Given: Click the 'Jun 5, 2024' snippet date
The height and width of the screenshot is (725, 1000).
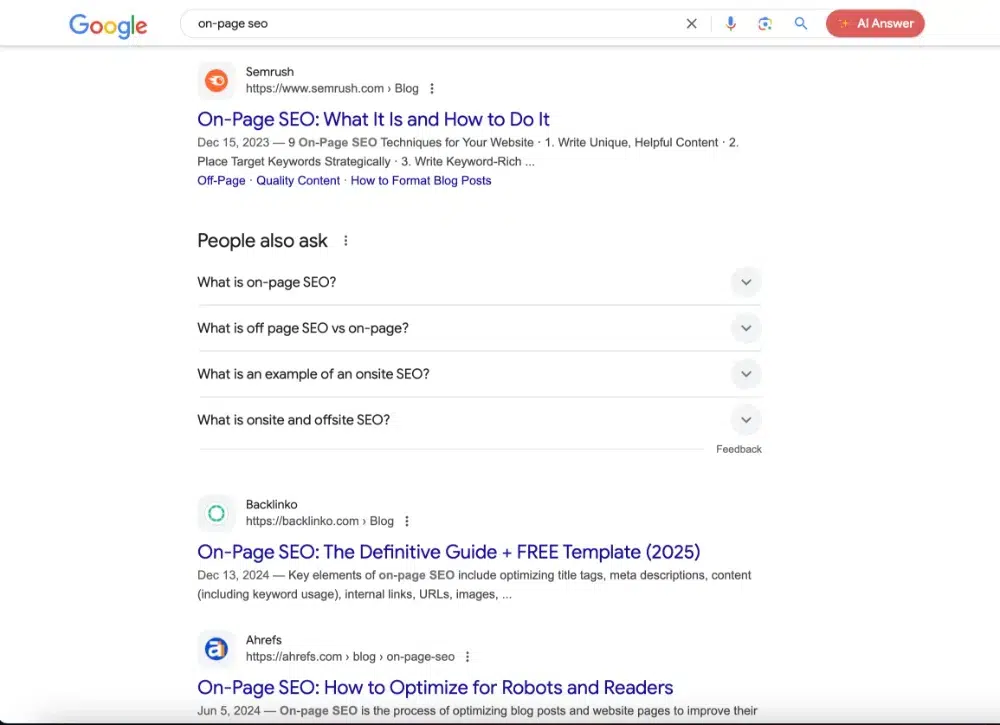Looking at the screenshot, I should [229, 710].
